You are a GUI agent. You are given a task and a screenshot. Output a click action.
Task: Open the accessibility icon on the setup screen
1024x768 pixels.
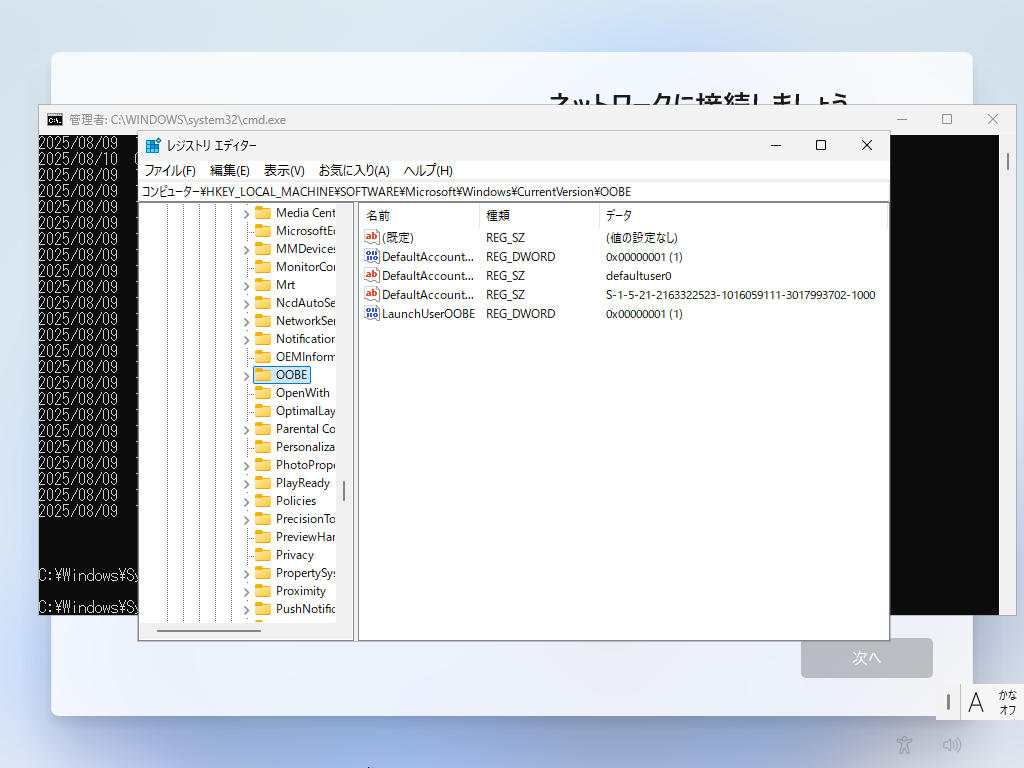pyautogui.click(x=904, y=744)
